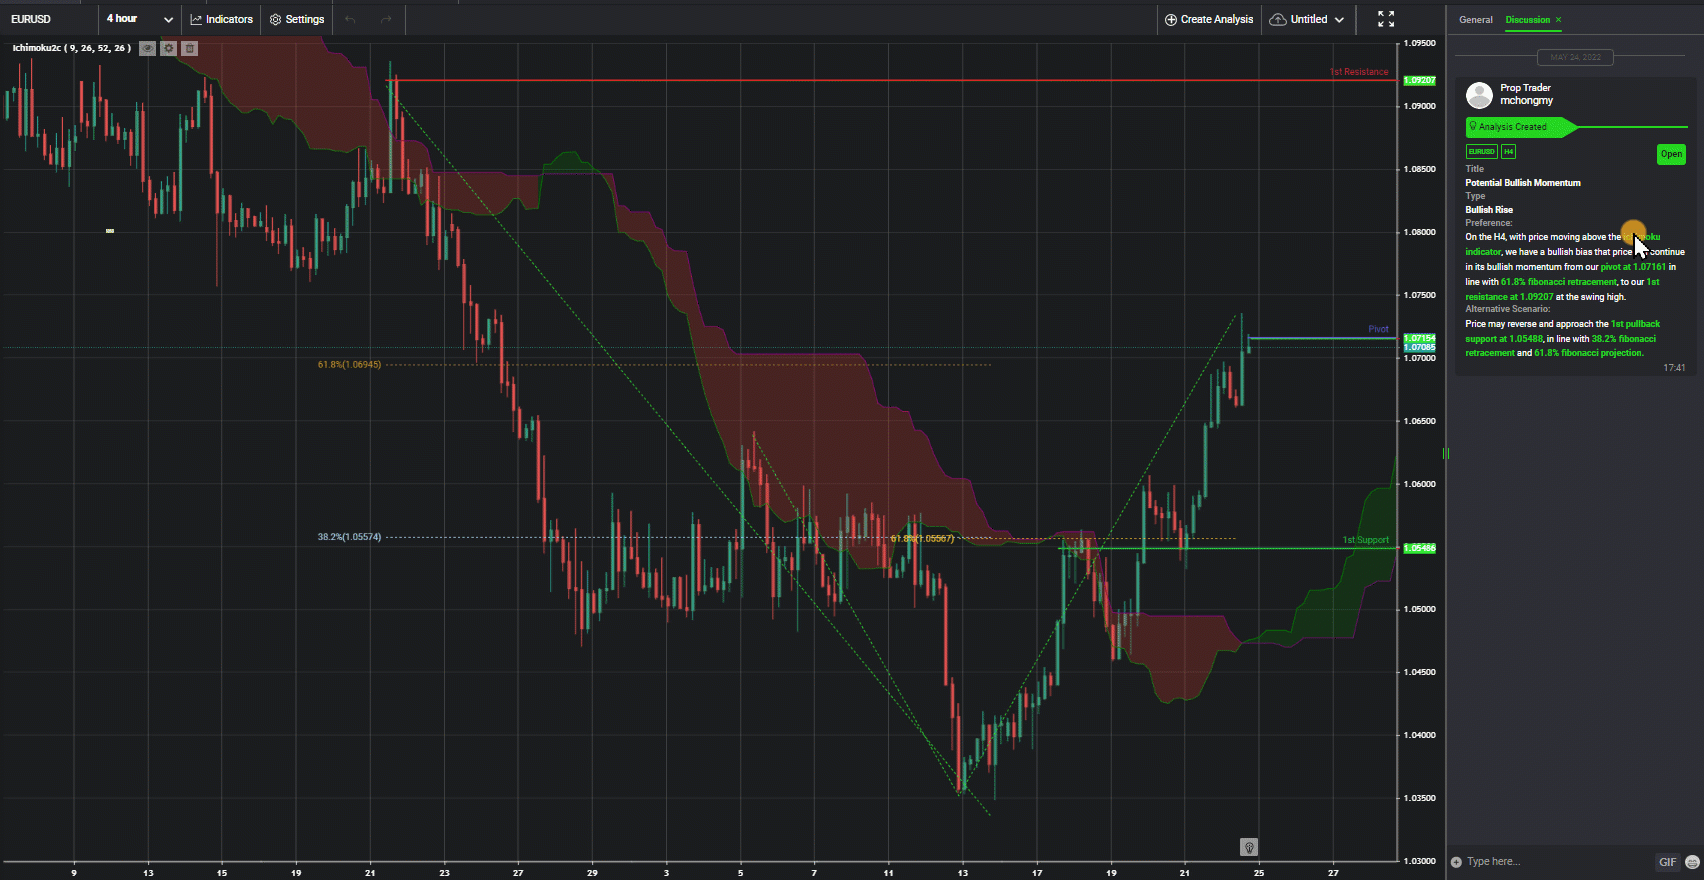This screenshot has width=1704, height=880.
Task: Click the 17:41 message timestamp
Action: point(1674,368)
